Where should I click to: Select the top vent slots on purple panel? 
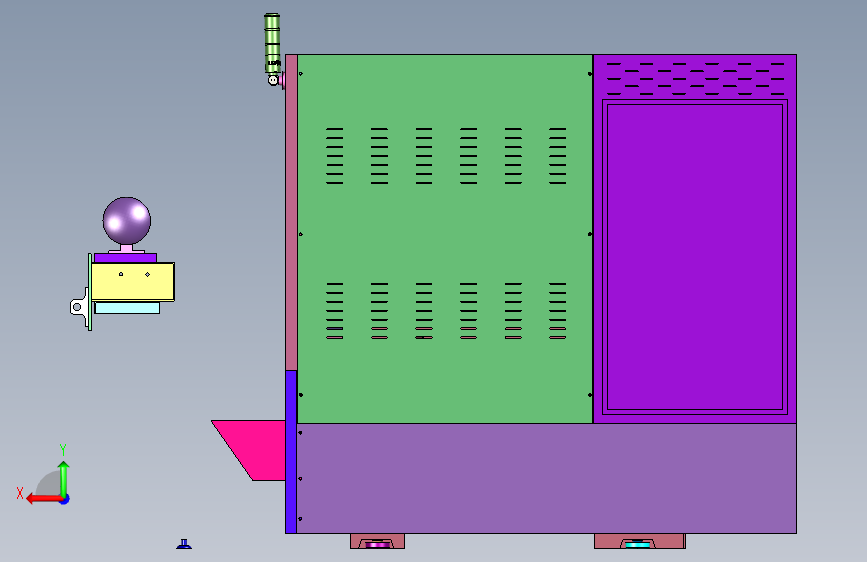point(695,79)
